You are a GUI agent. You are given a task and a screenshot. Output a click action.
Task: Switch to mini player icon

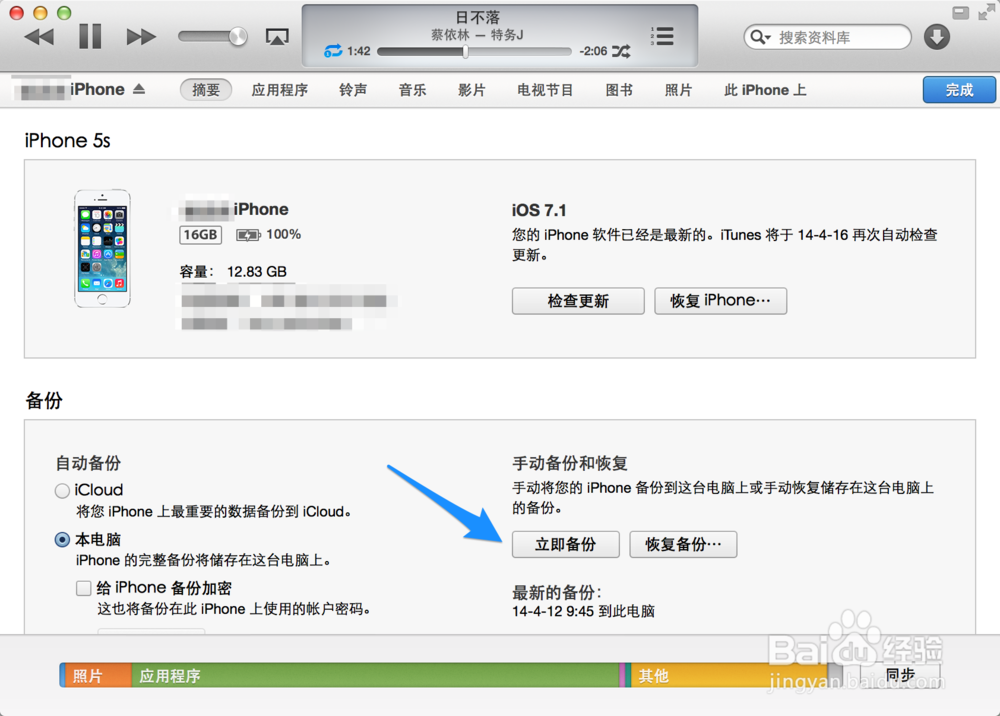coord(960,13)
